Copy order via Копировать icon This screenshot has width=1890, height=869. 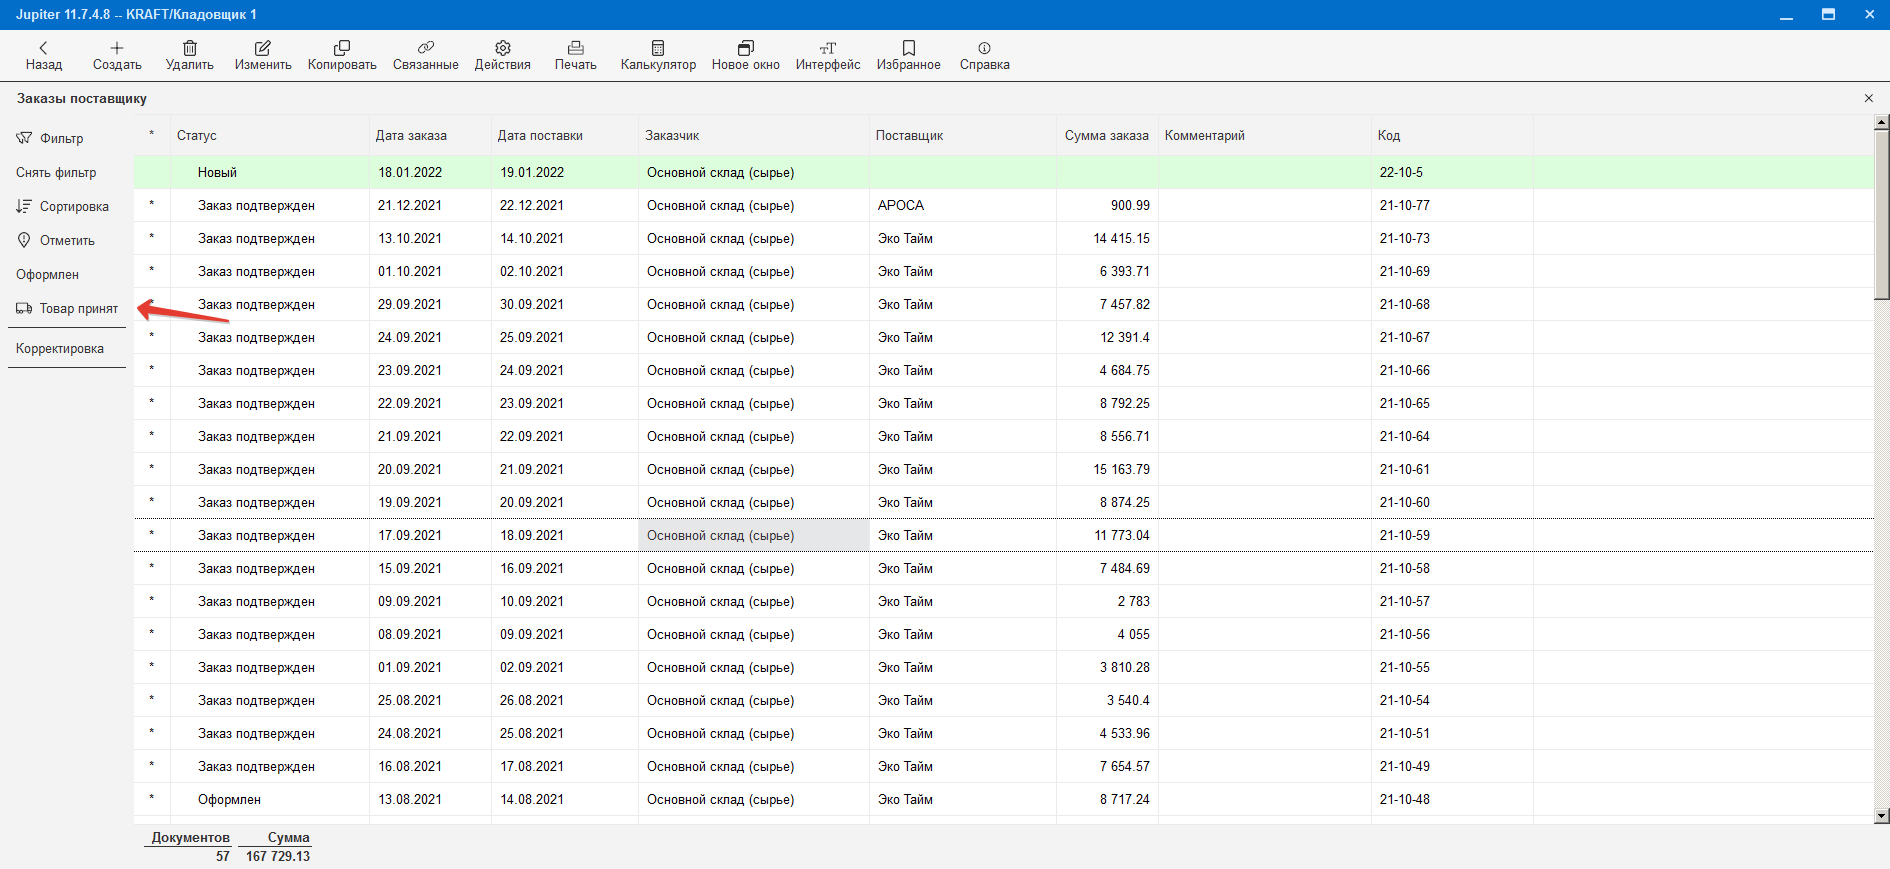tap(342, 48)
